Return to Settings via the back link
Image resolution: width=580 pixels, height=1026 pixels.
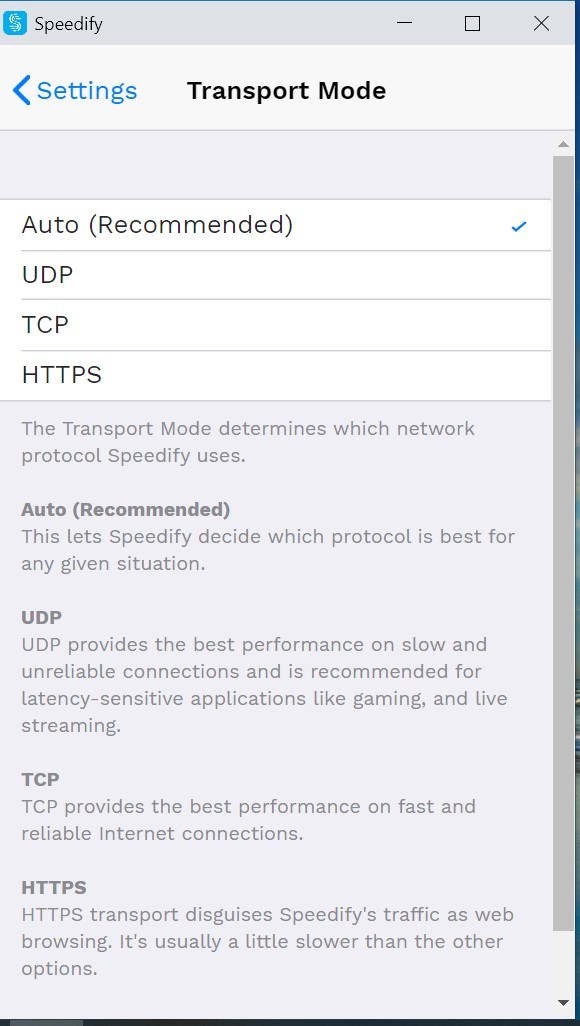coord(86,90)
